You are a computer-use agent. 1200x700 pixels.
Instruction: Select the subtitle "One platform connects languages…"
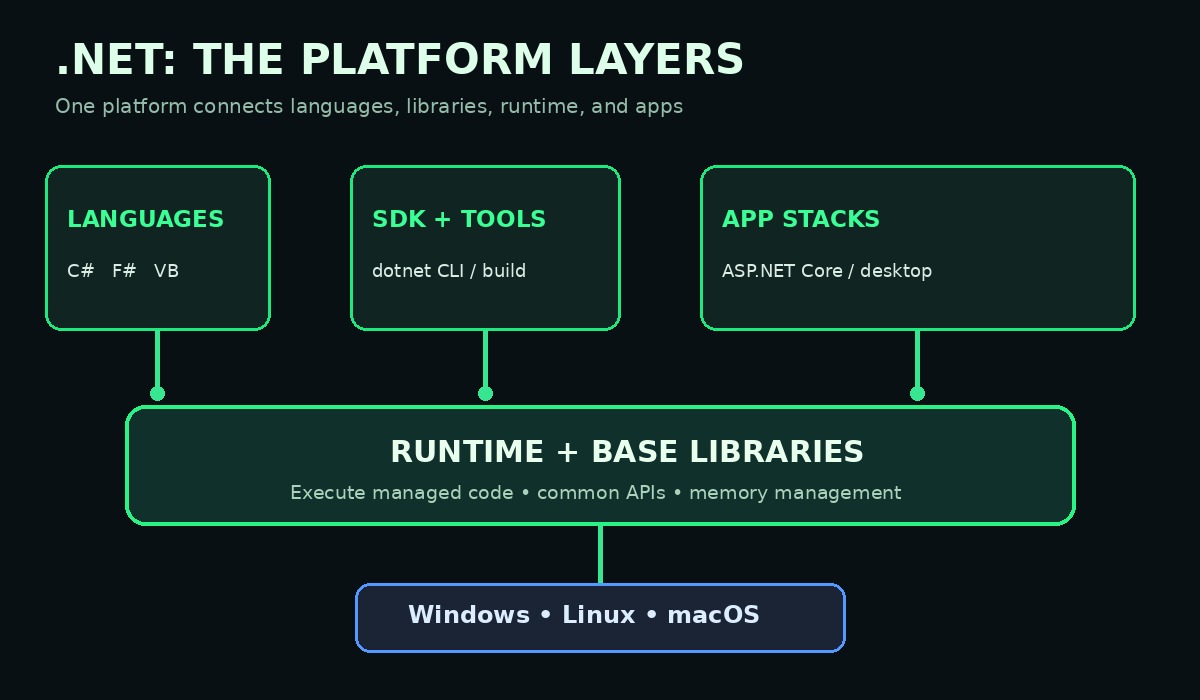pos(369,106)
